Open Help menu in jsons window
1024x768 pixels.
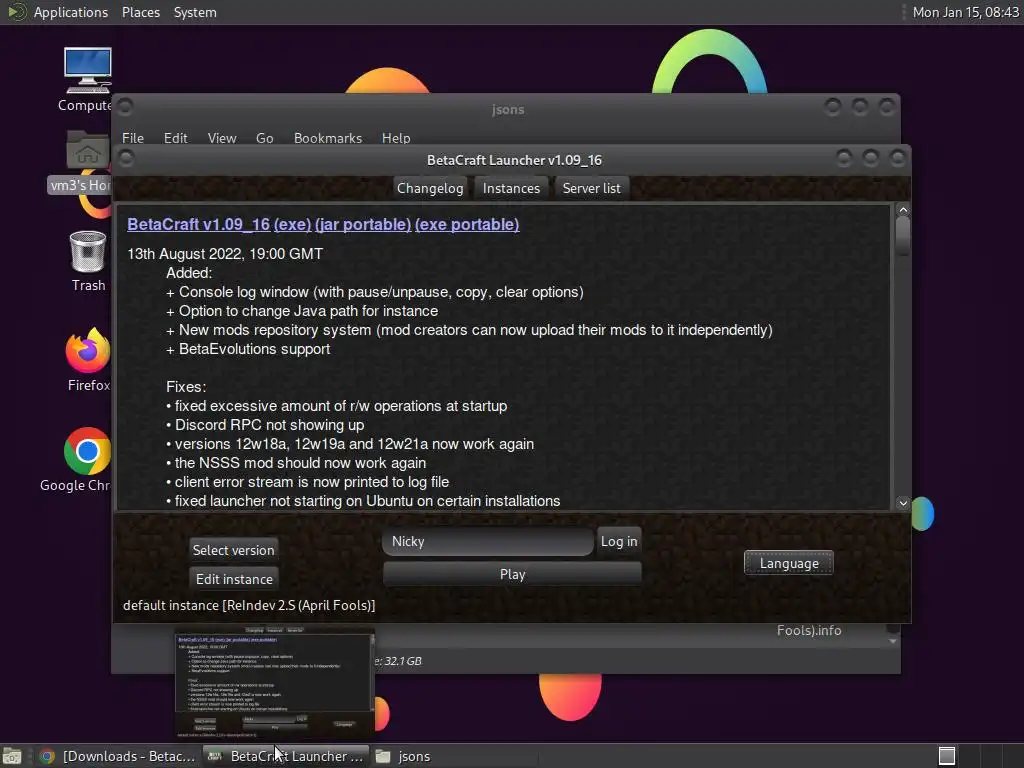pyautogui.click(x=396, y=138)
